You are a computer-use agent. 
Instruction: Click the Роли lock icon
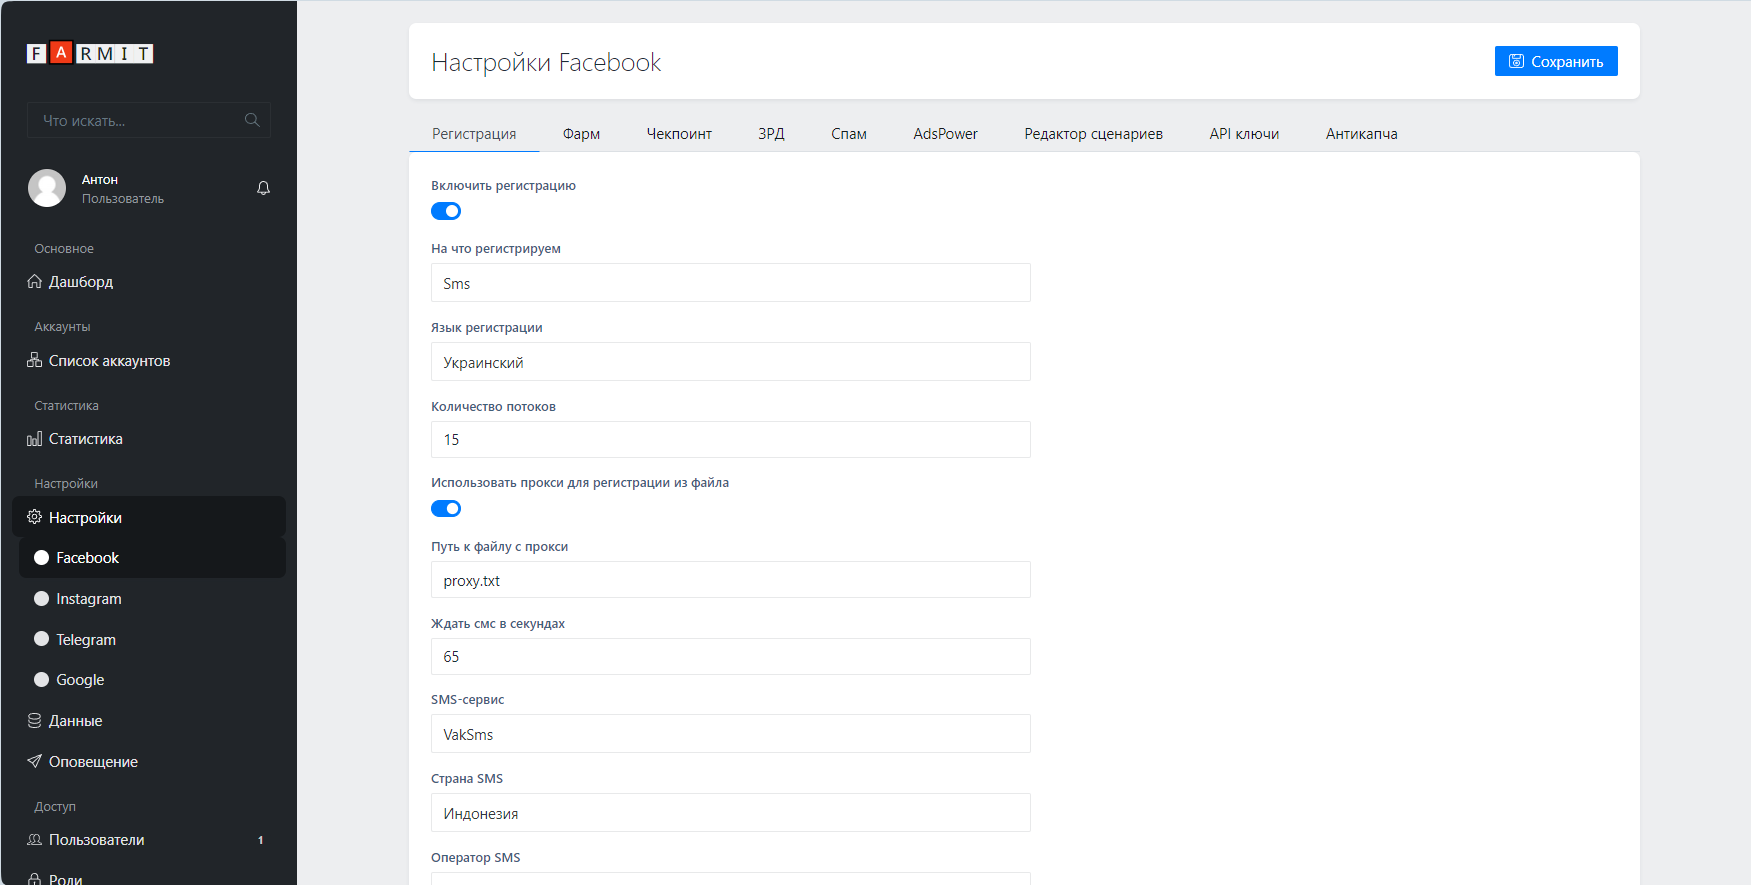(35, 878)
